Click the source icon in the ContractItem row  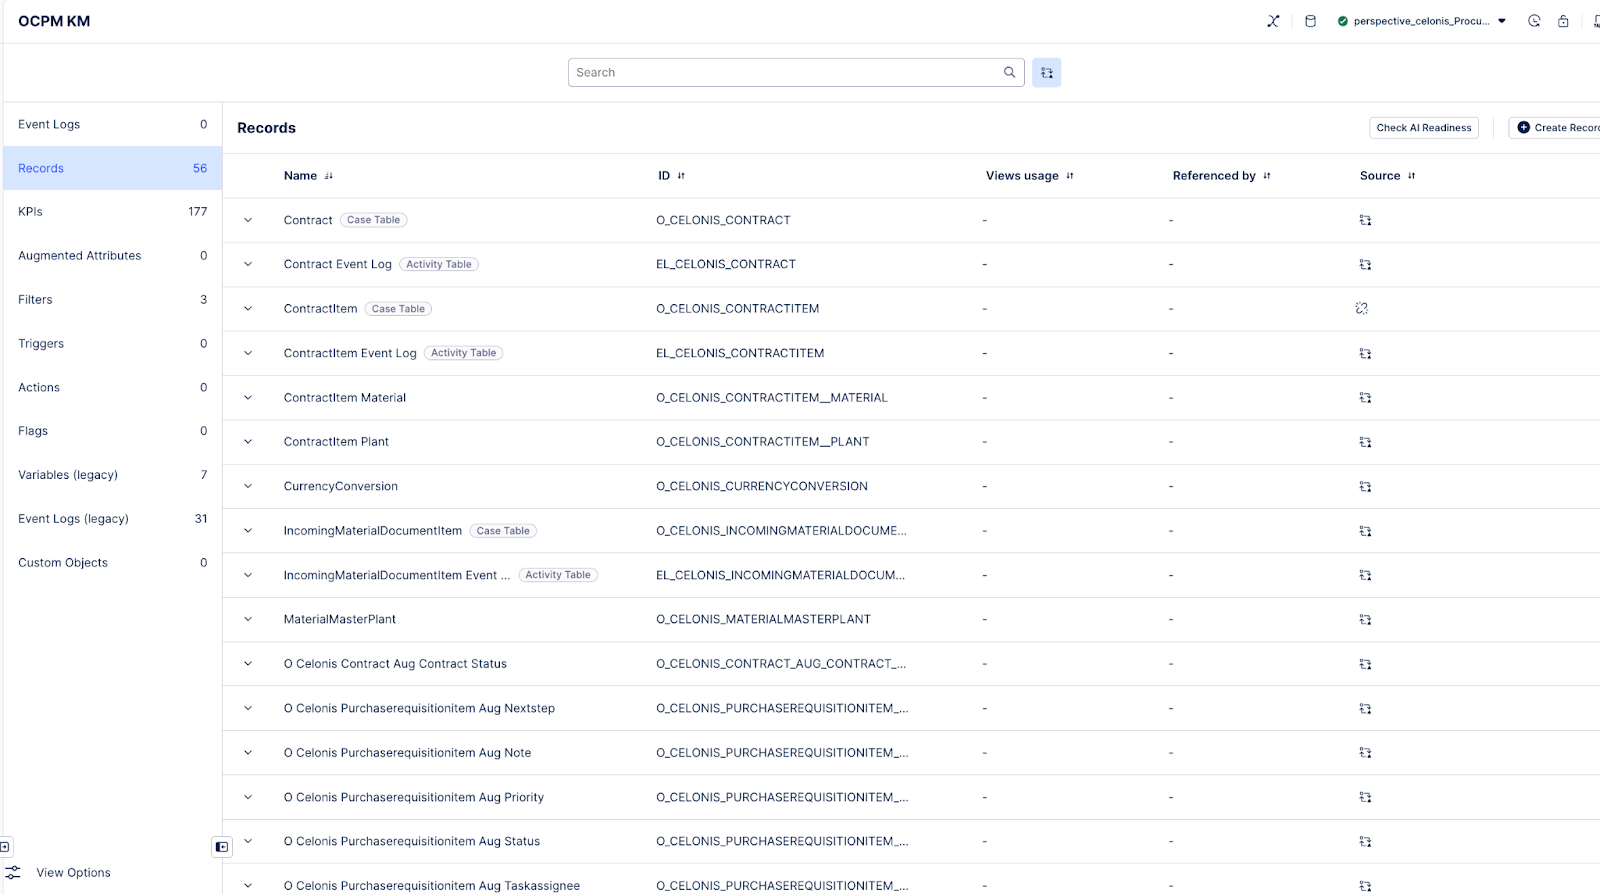[x=1362, y=309]
